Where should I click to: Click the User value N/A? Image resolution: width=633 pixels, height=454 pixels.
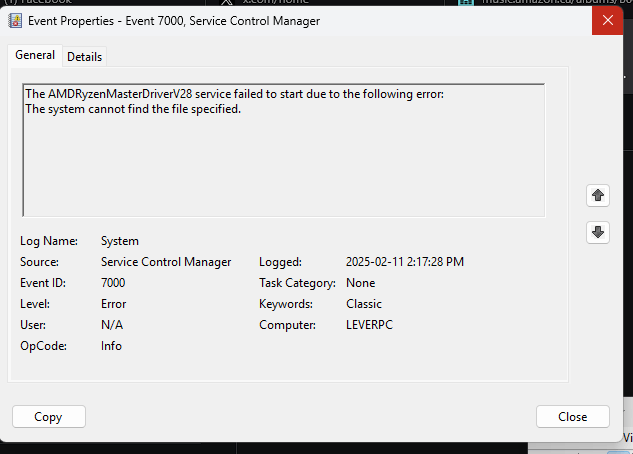[112, 325]
